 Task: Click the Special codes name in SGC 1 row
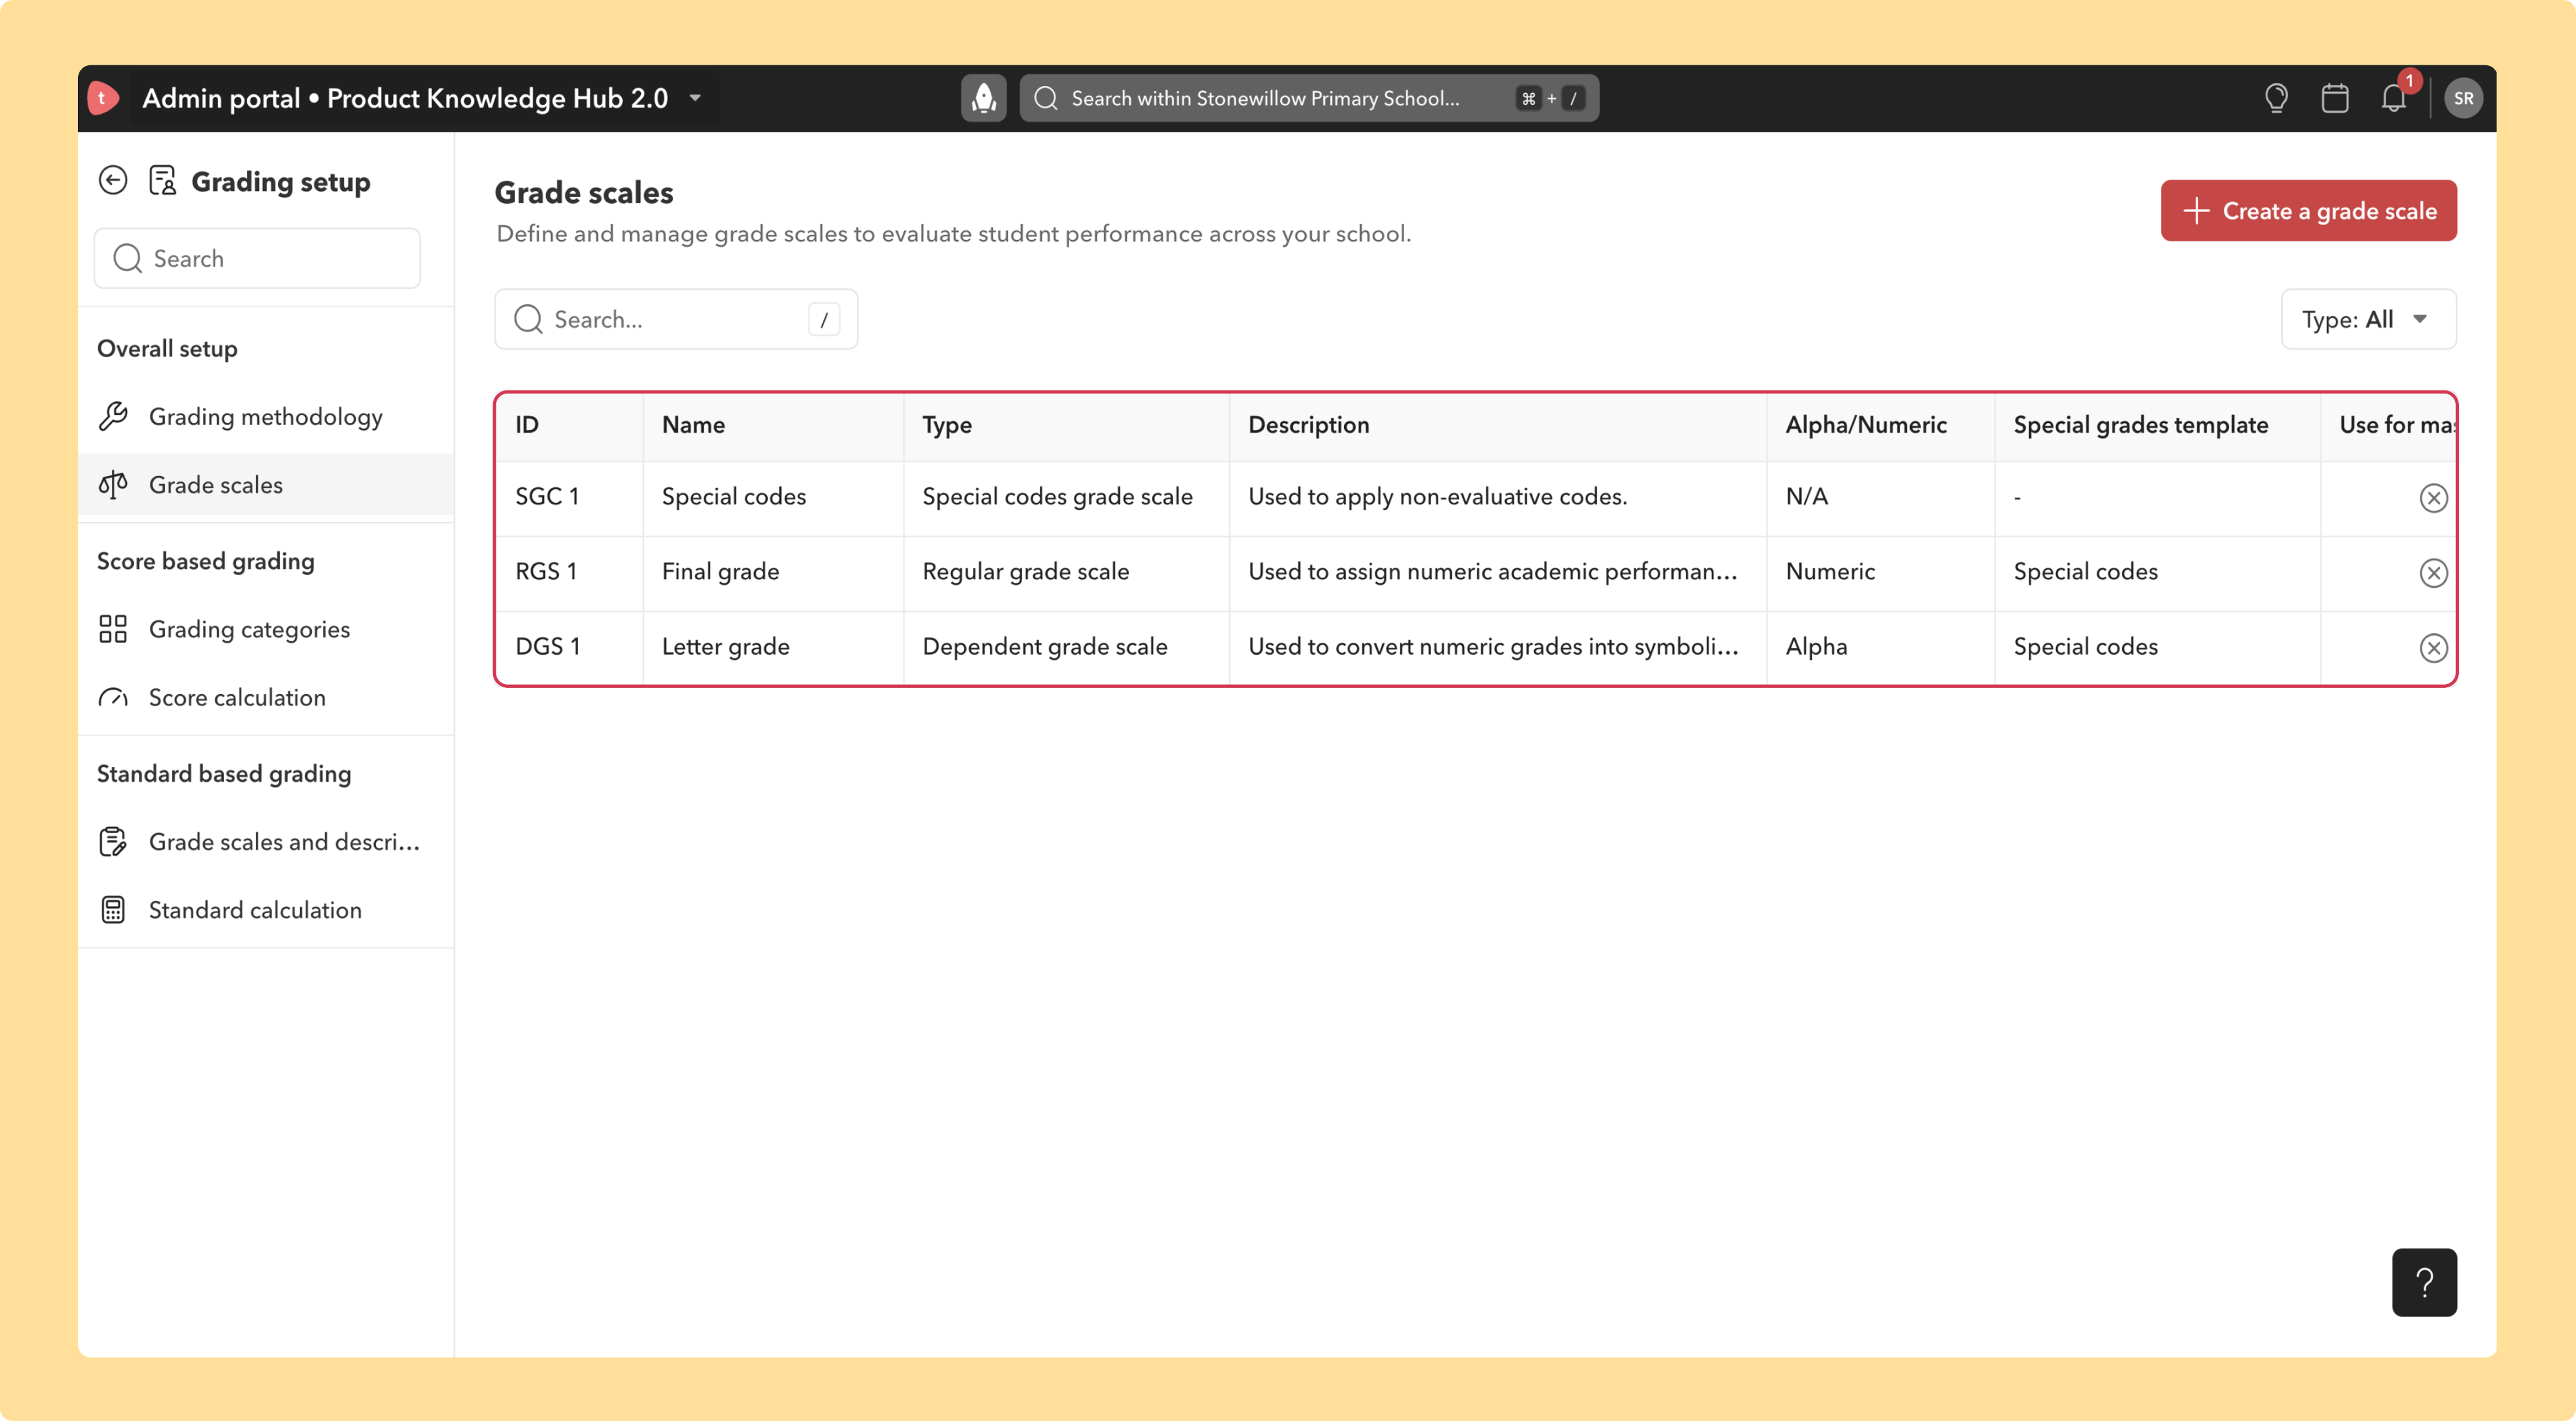[734, 497]
